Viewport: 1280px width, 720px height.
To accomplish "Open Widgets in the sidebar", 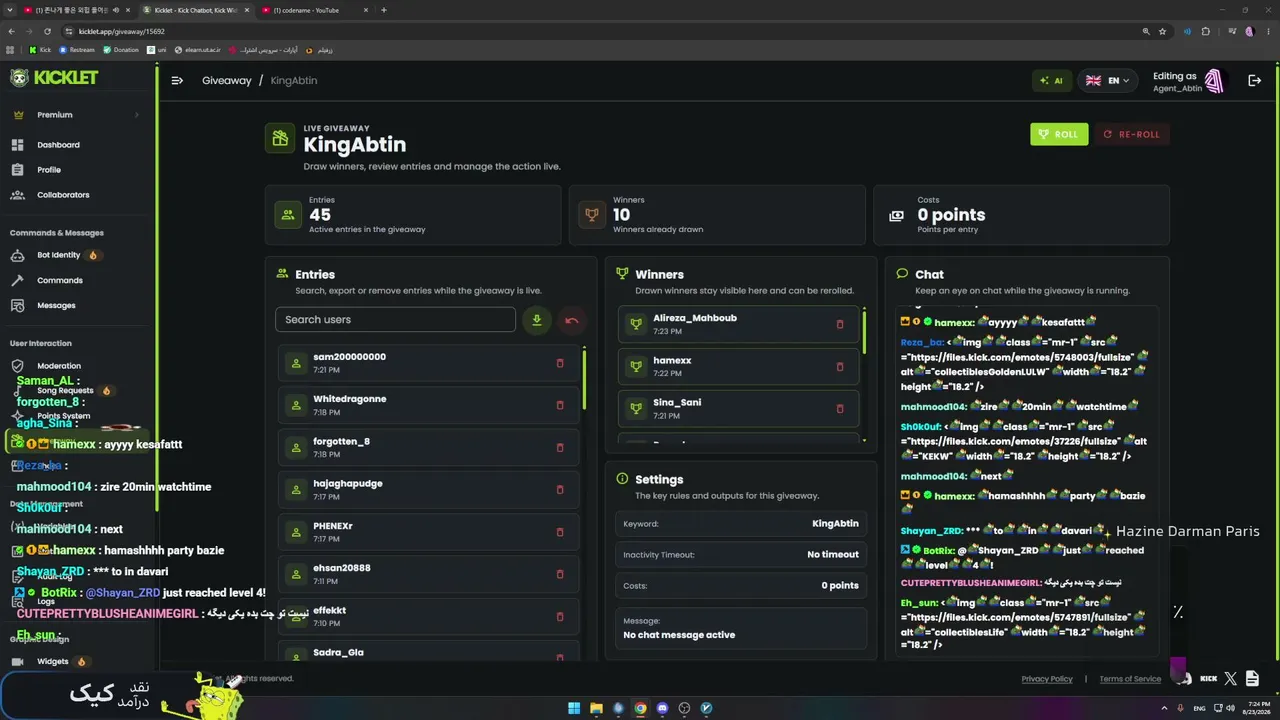I will click(53, 661).
